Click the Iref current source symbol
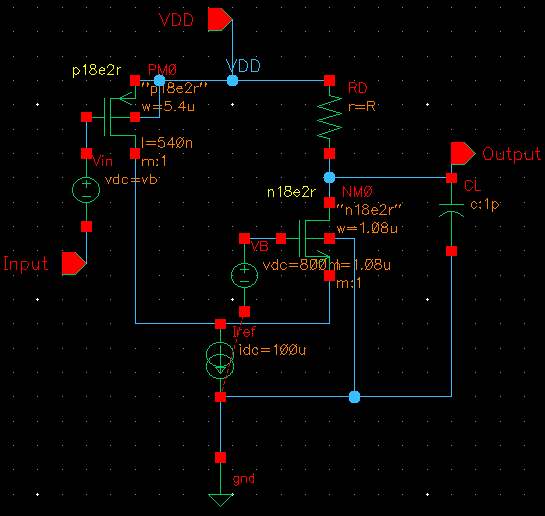 pyautogui.click(x=220, y=360)
